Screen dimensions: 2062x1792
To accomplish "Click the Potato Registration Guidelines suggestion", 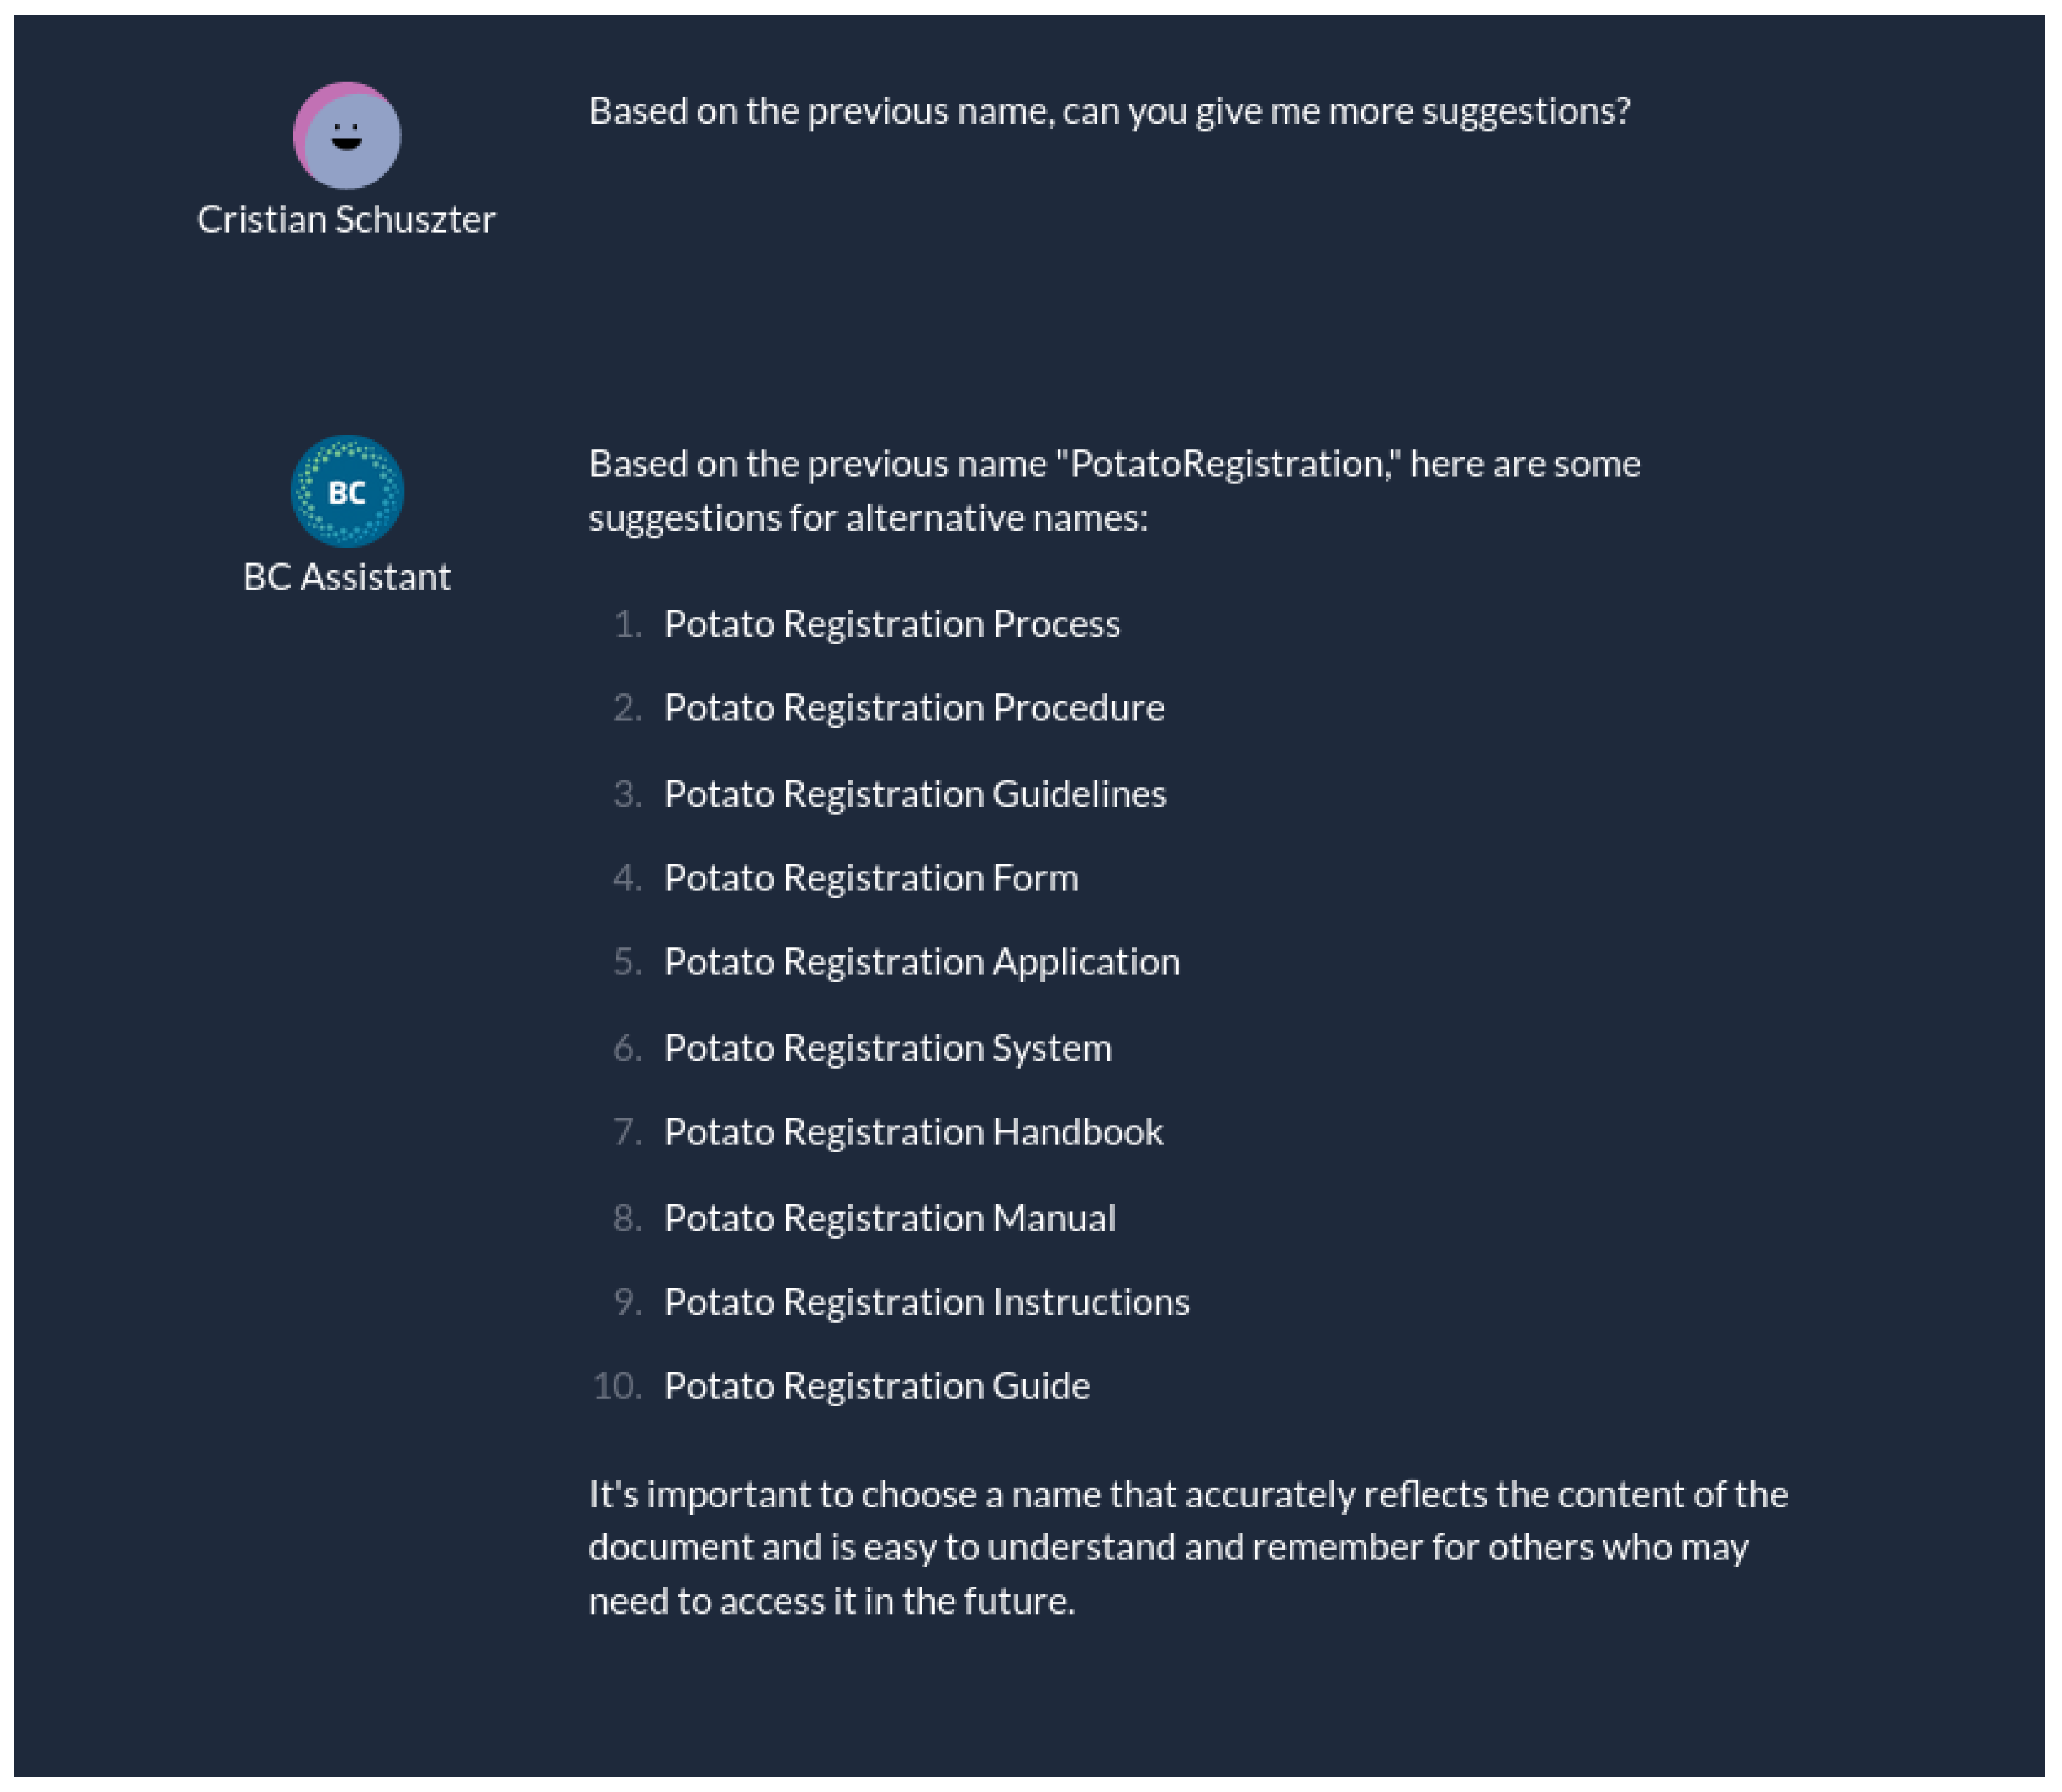I will pyautogui.click(x=914, y=794).
